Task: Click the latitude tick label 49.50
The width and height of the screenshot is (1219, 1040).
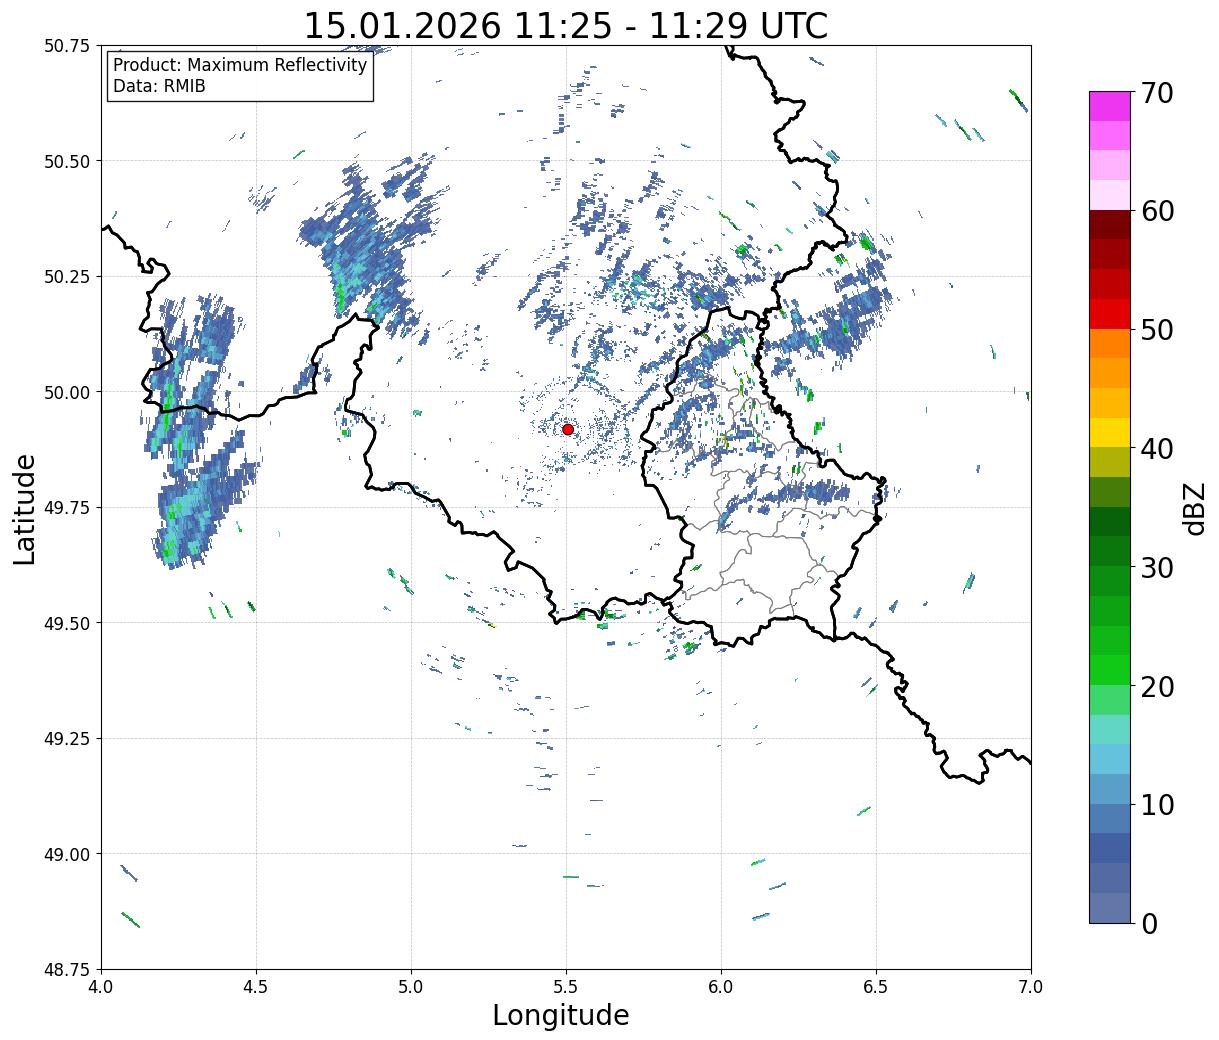Action: click(x=66, y=623)
